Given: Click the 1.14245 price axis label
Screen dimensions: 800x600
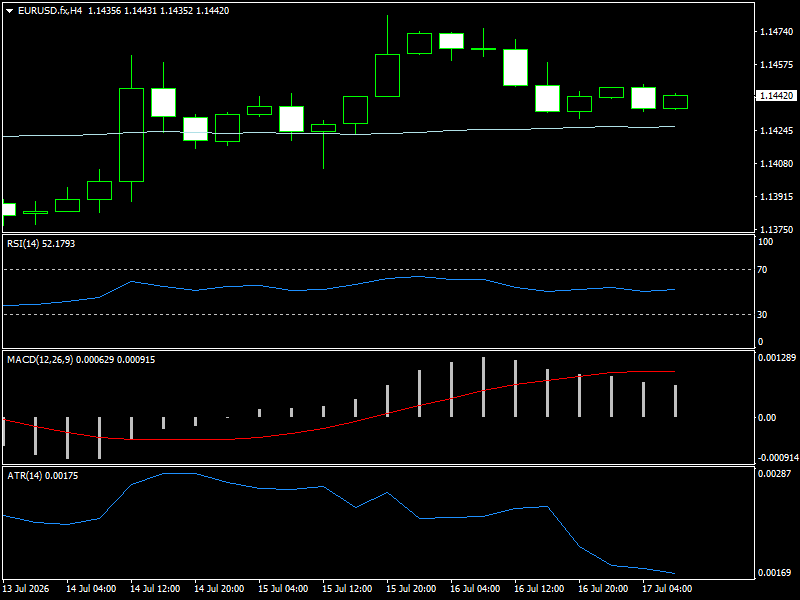Looking at the screenshot, I should pyautogui.click(x=777, y=131).
